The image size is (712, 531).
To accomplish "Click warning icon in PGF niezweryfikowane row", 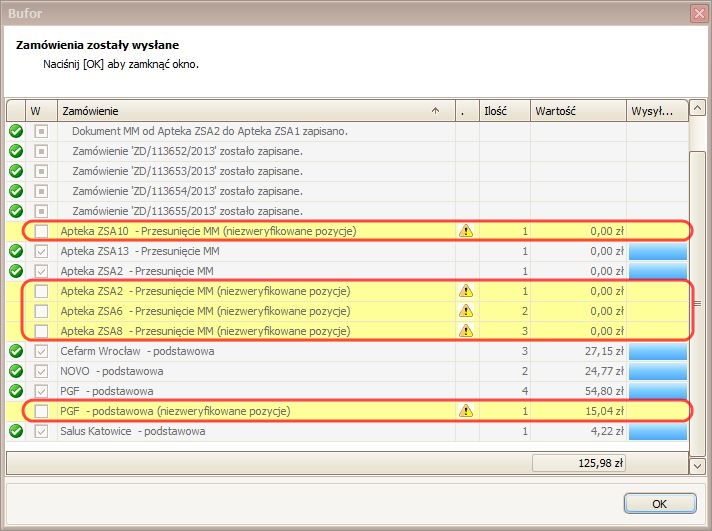I will click(465, 411).
